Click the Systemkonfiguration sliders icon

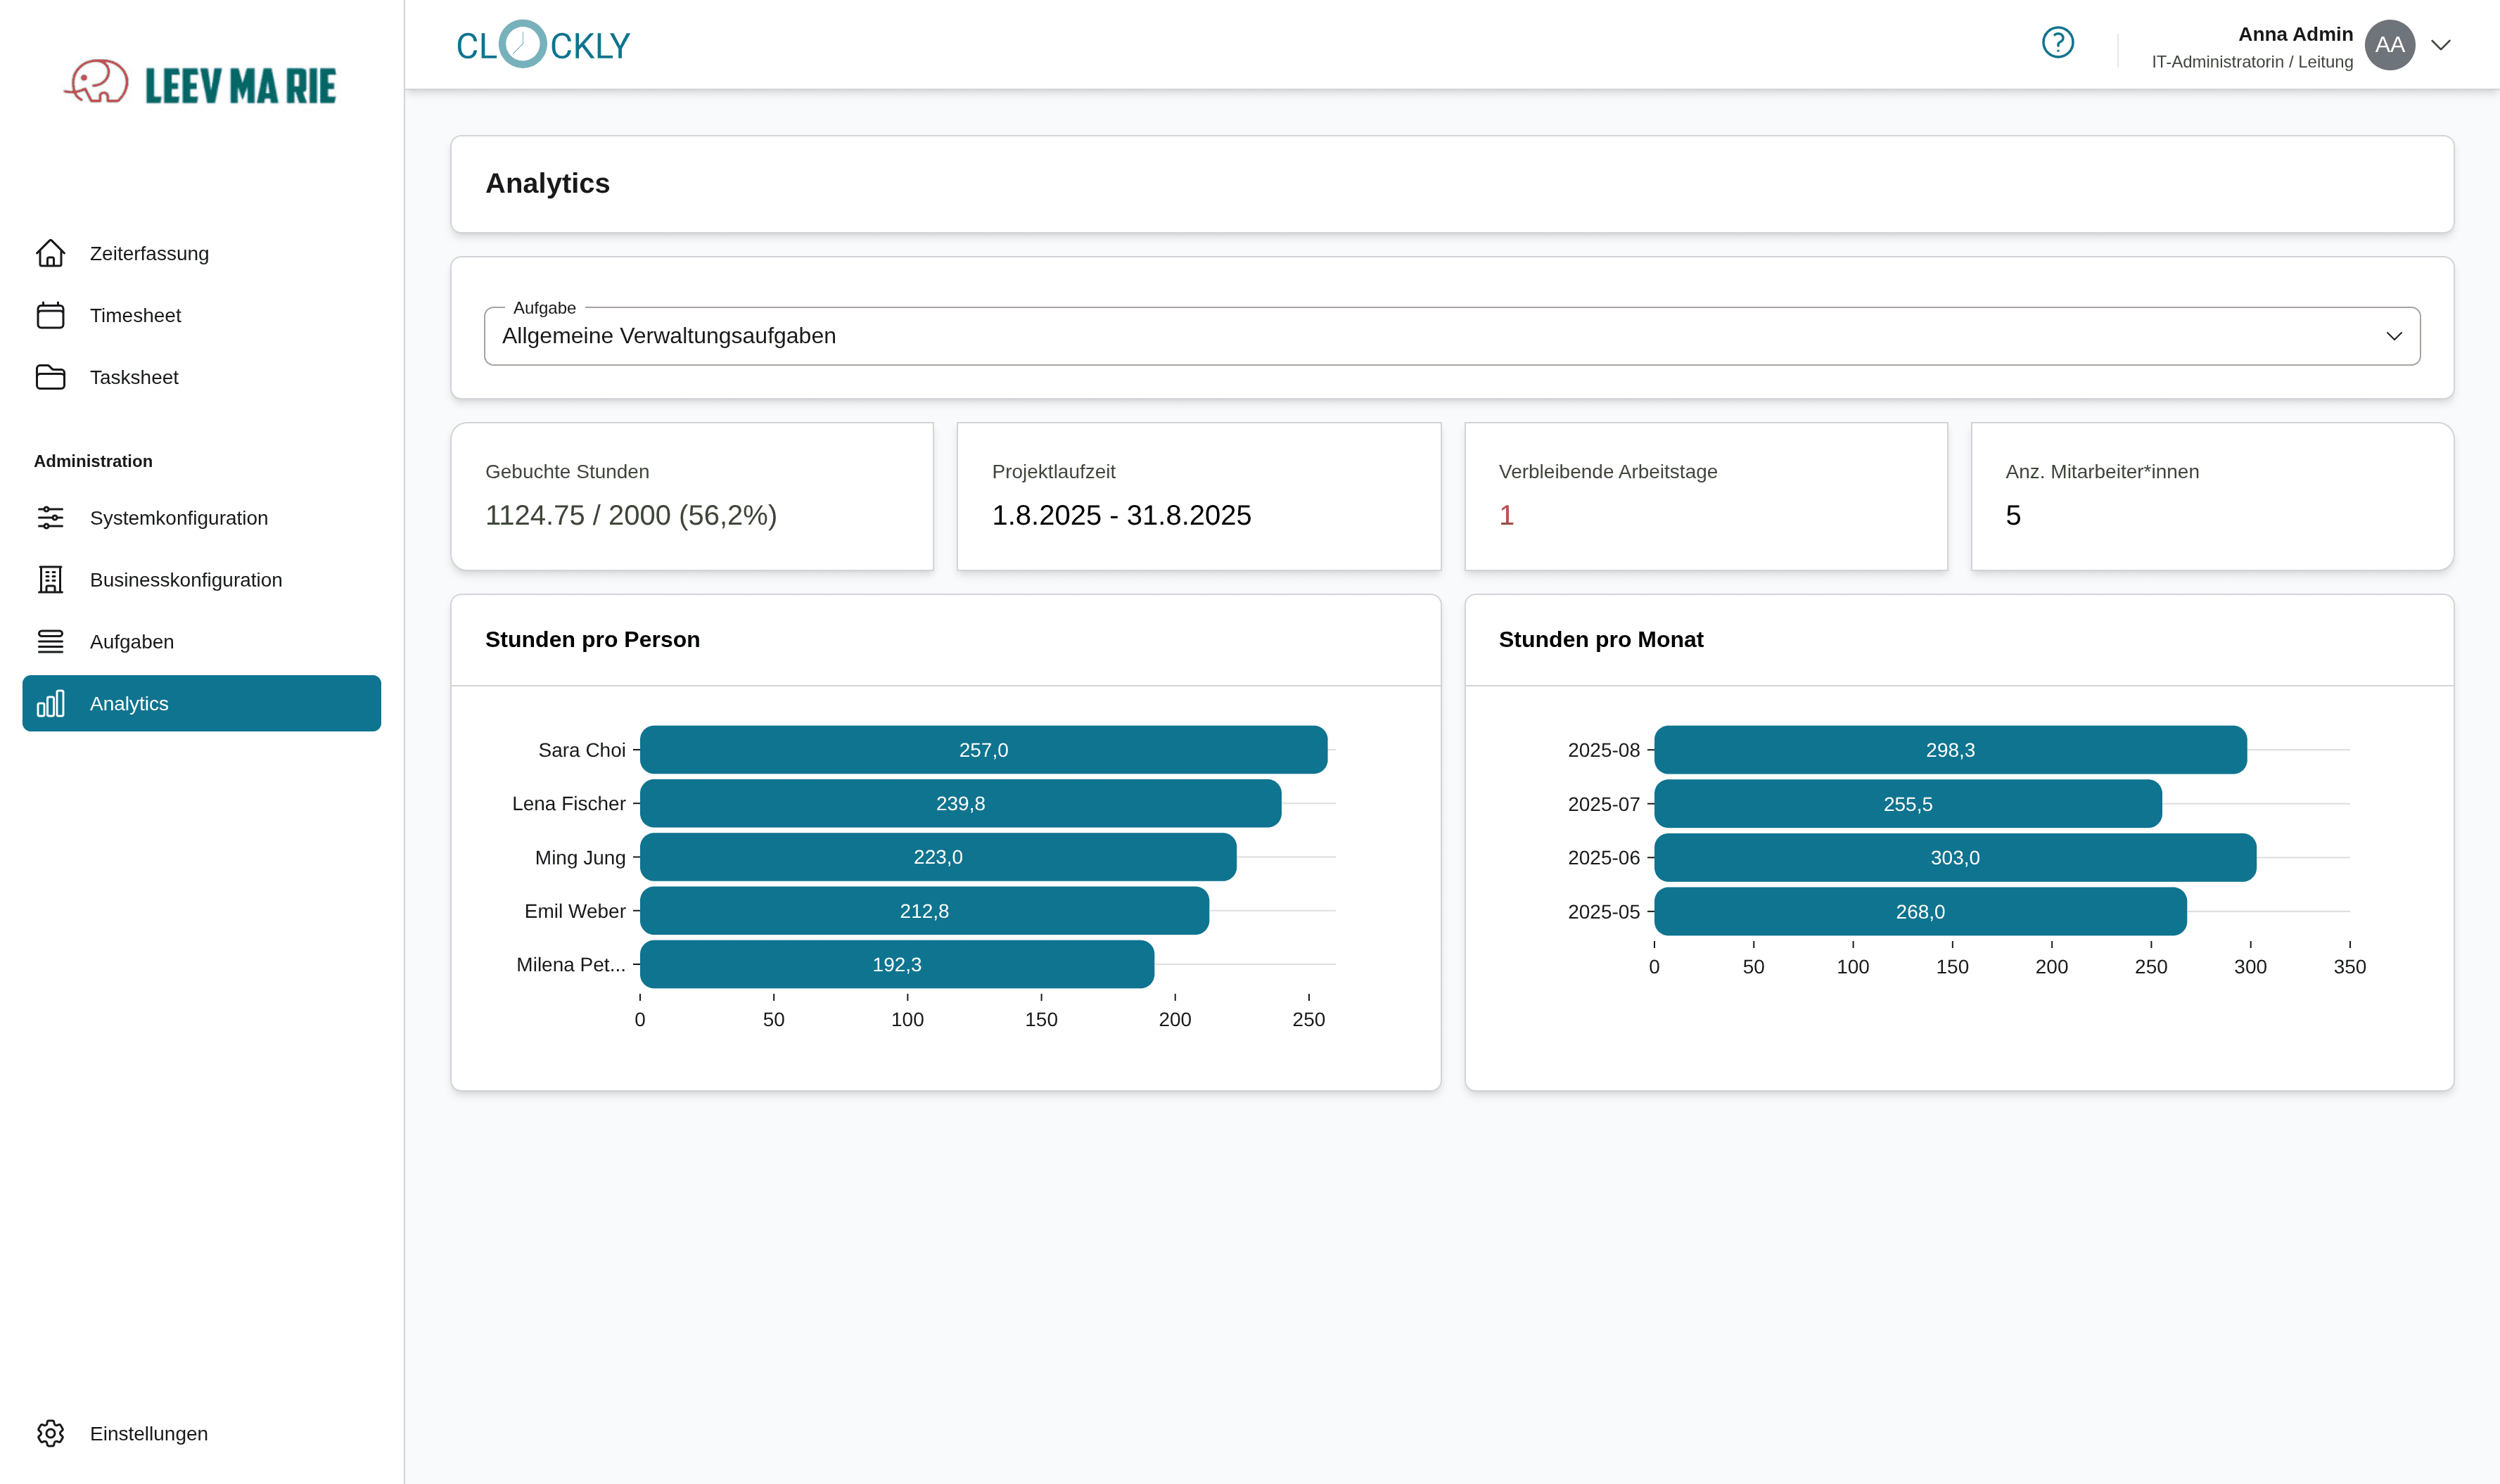(50, 518)
